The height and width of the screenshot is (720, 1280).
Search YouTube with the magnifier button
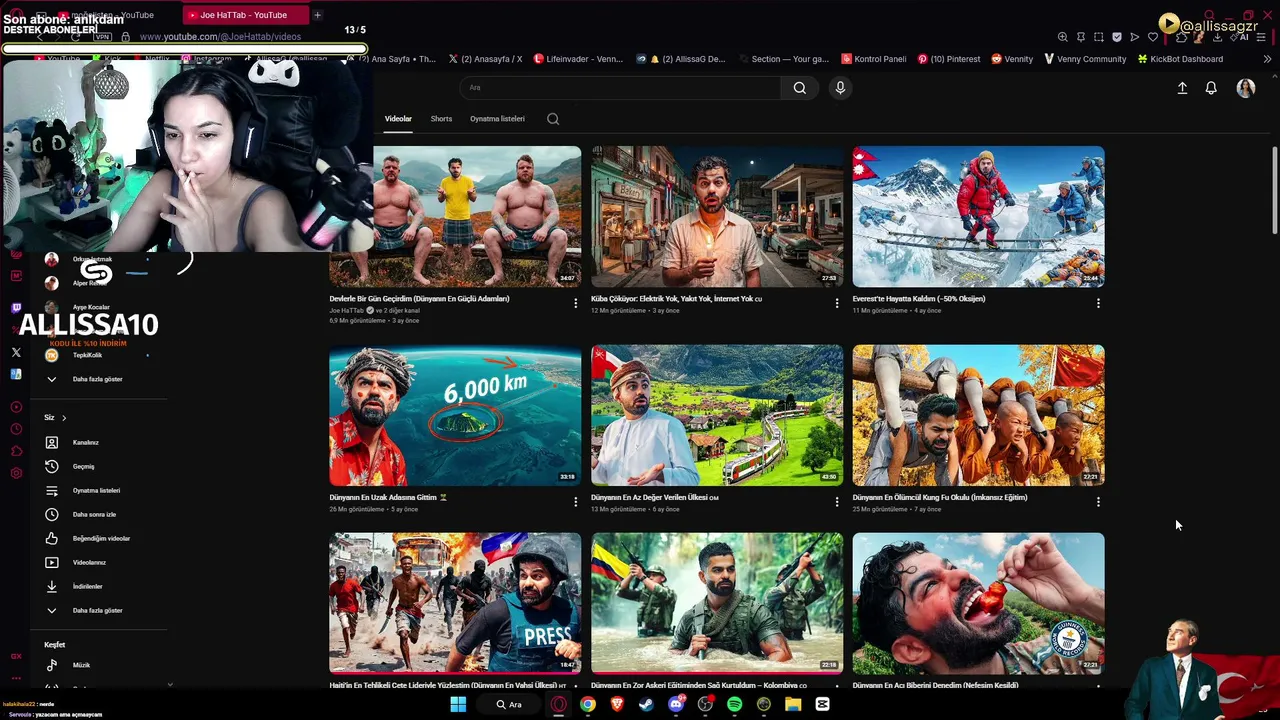point(800,88)
